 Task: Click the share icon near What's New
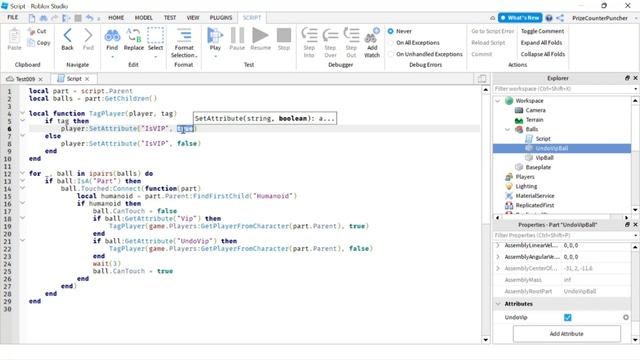tap(560, 18)
